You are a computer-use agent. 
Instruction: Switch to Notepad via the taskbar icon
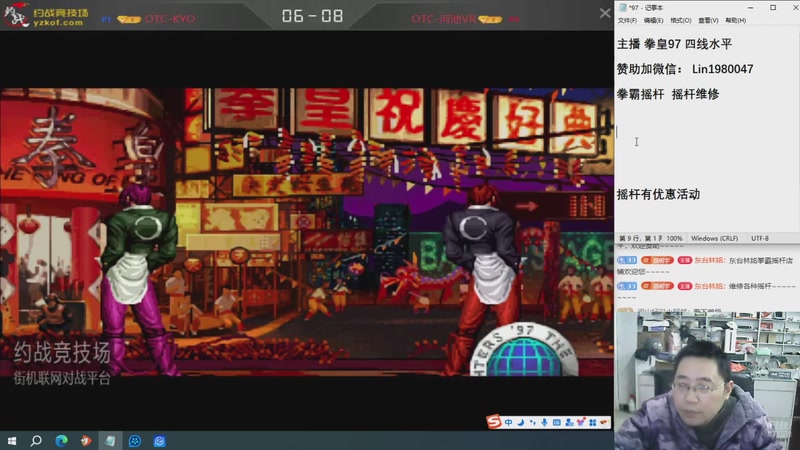click(x=110, y=441)
